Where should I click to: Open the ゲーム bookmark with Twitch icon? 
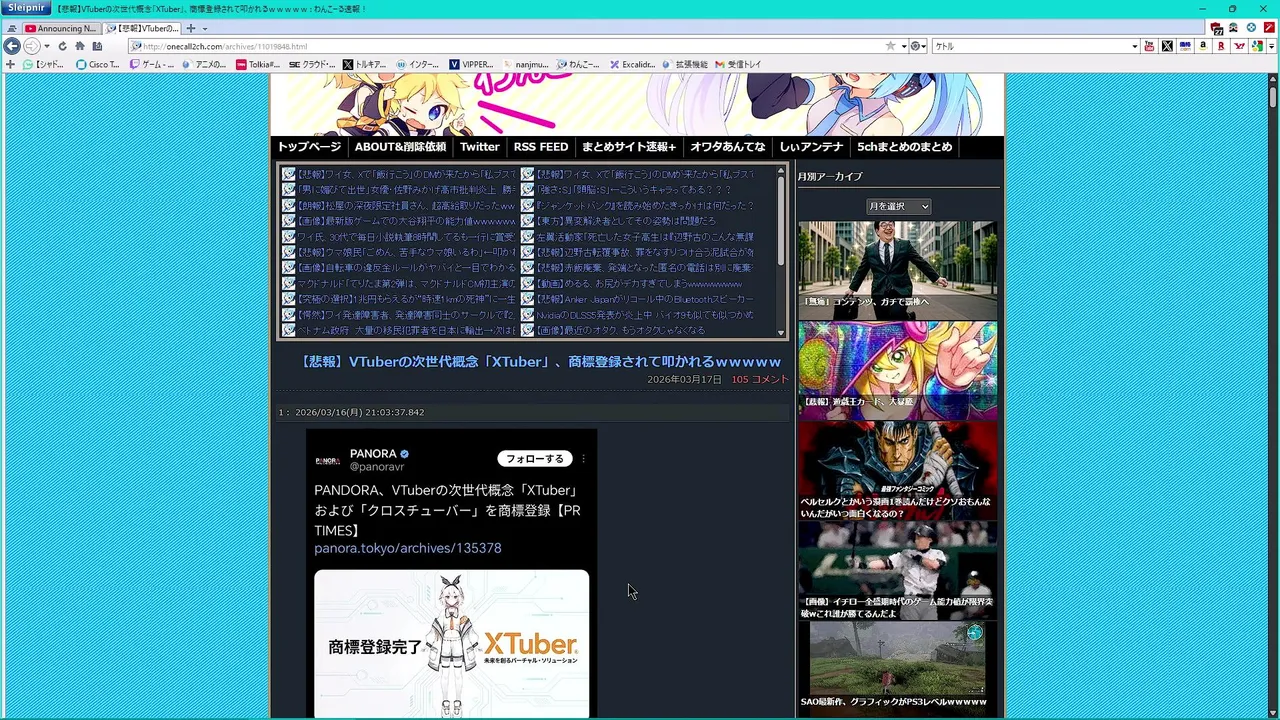coord(153,64)
